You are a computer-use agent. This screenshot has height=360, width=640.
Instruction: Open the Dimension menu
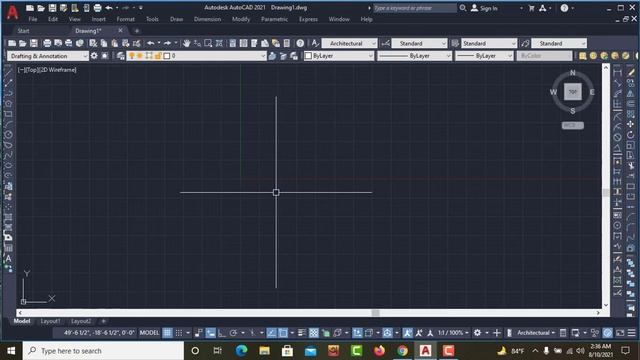[207, 19]
